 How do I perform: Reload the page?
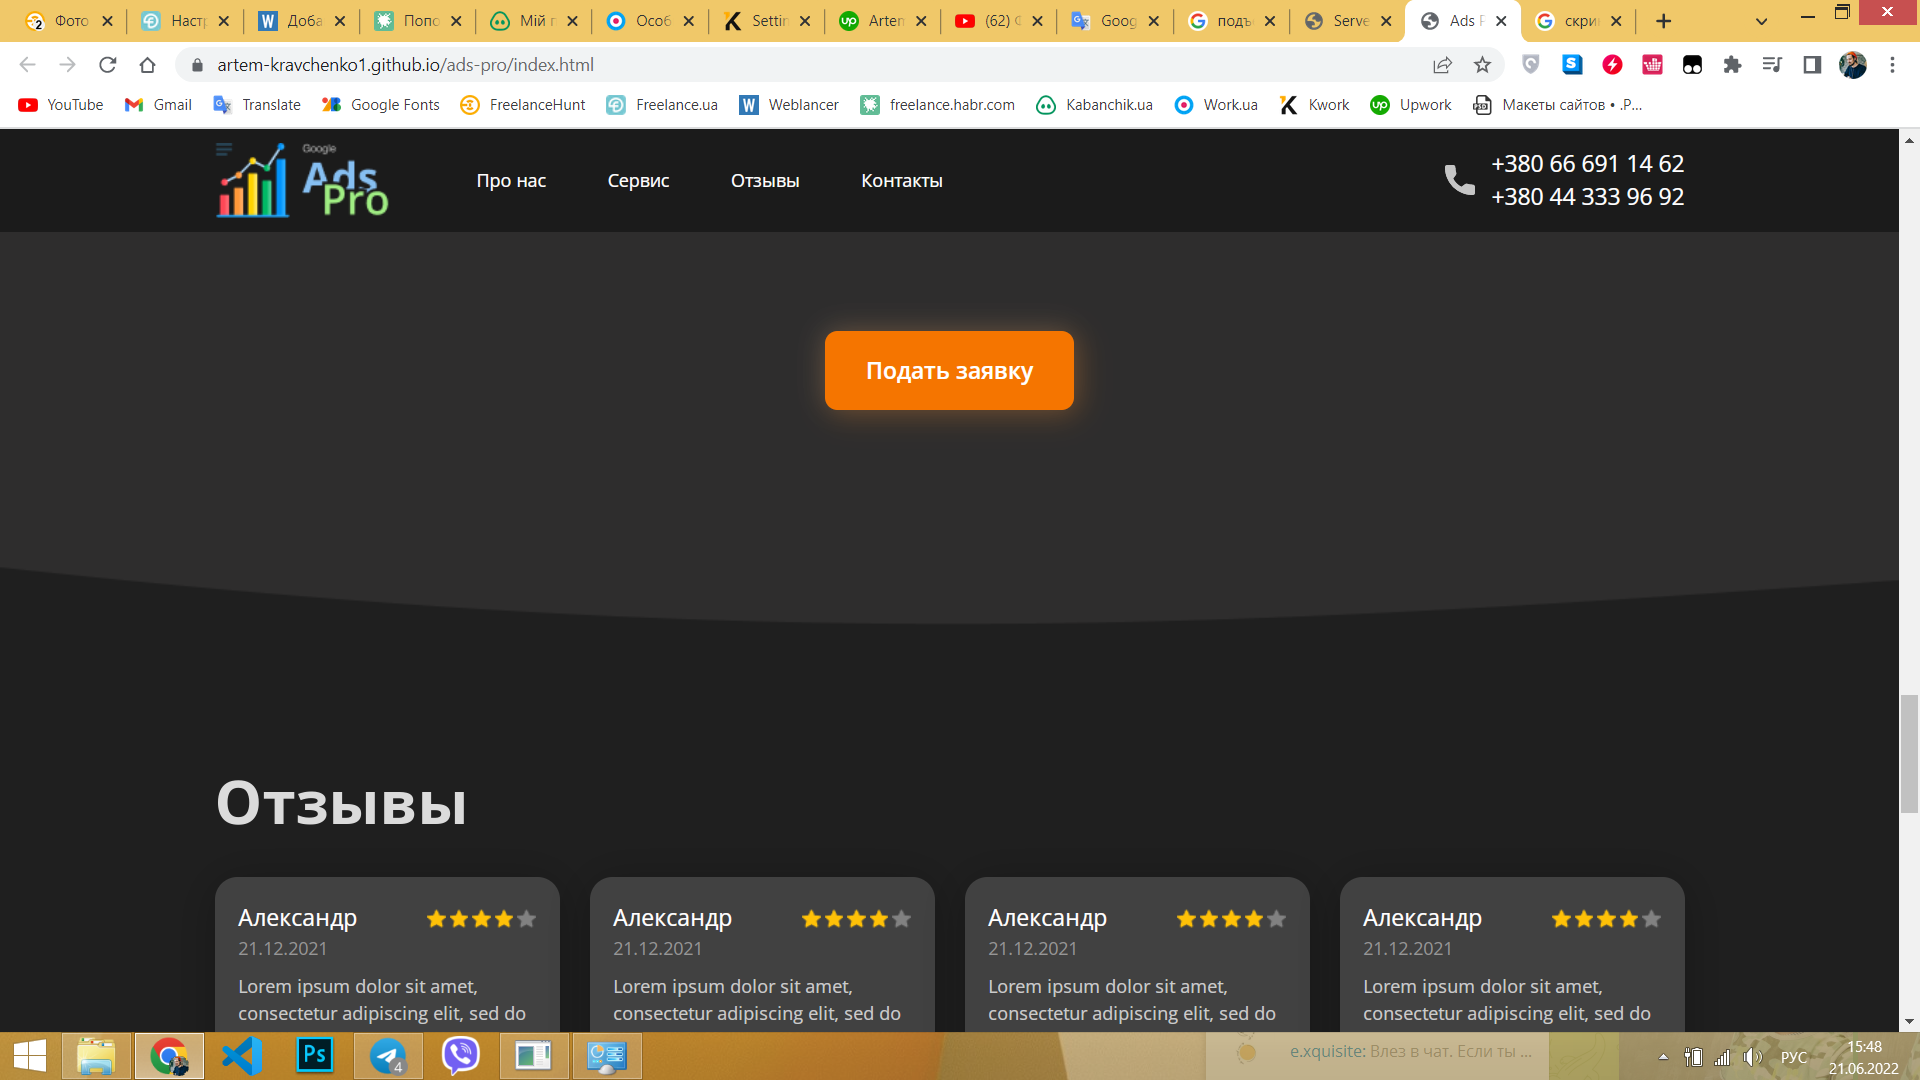coord(108,65)
